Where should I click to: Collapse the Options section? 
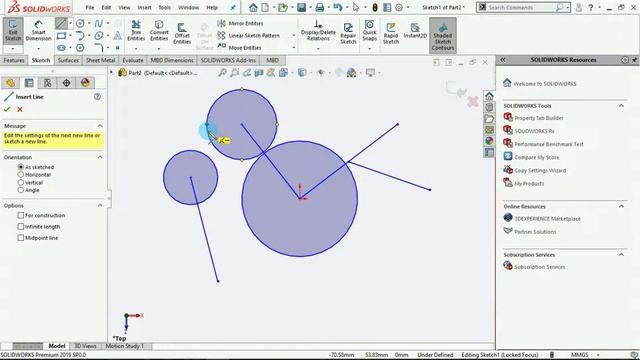click(x=100, y=205)
